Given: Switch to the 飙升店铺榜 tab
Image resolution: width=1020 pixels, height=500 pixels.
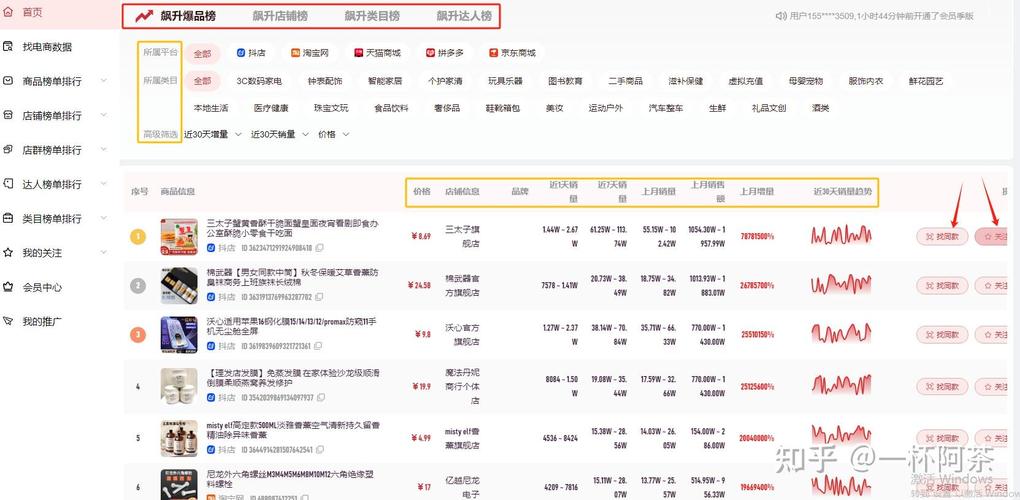Looking at the screenshot, I should 280,16.
